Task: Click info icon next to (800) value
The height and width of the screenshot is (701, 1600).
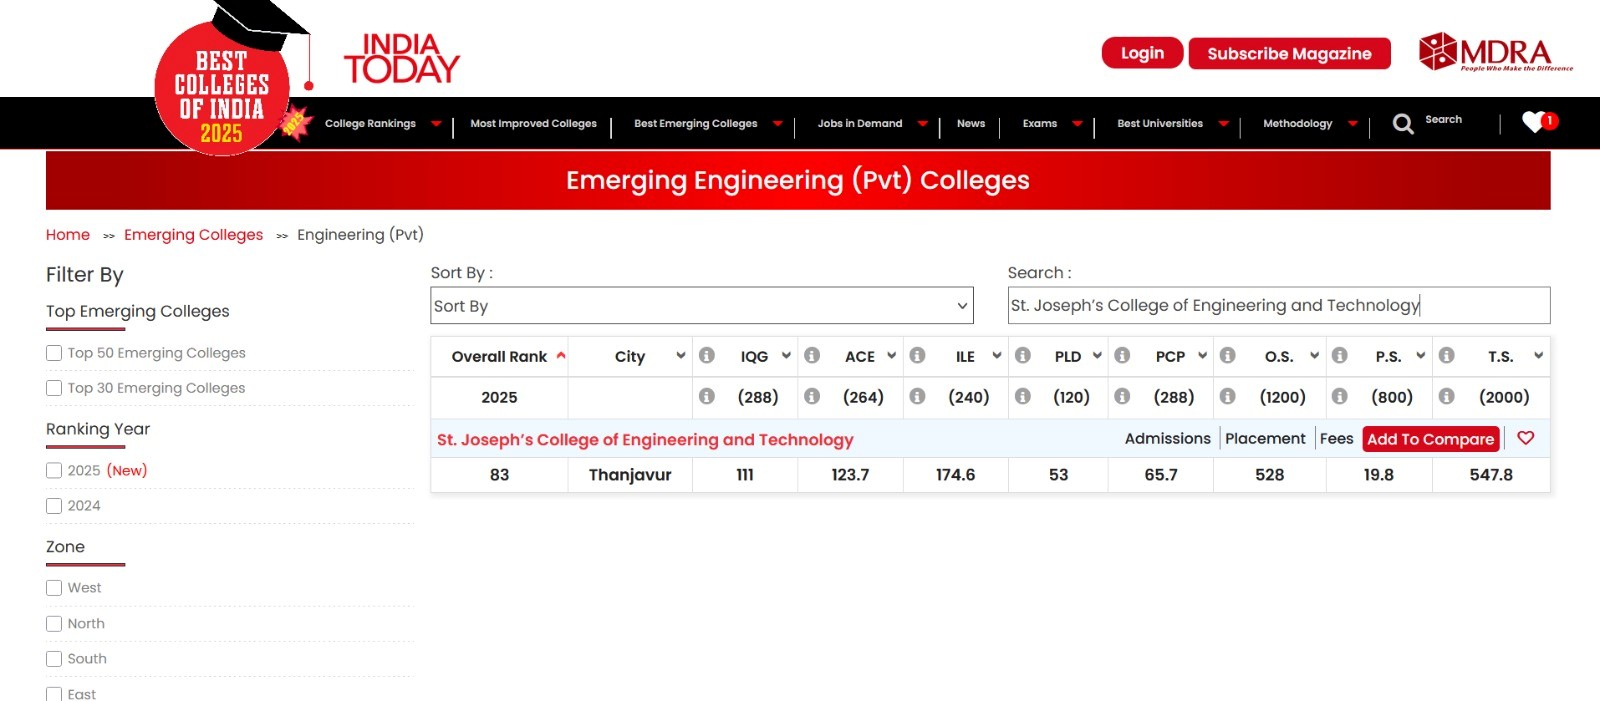Action: click(1340, 397)
